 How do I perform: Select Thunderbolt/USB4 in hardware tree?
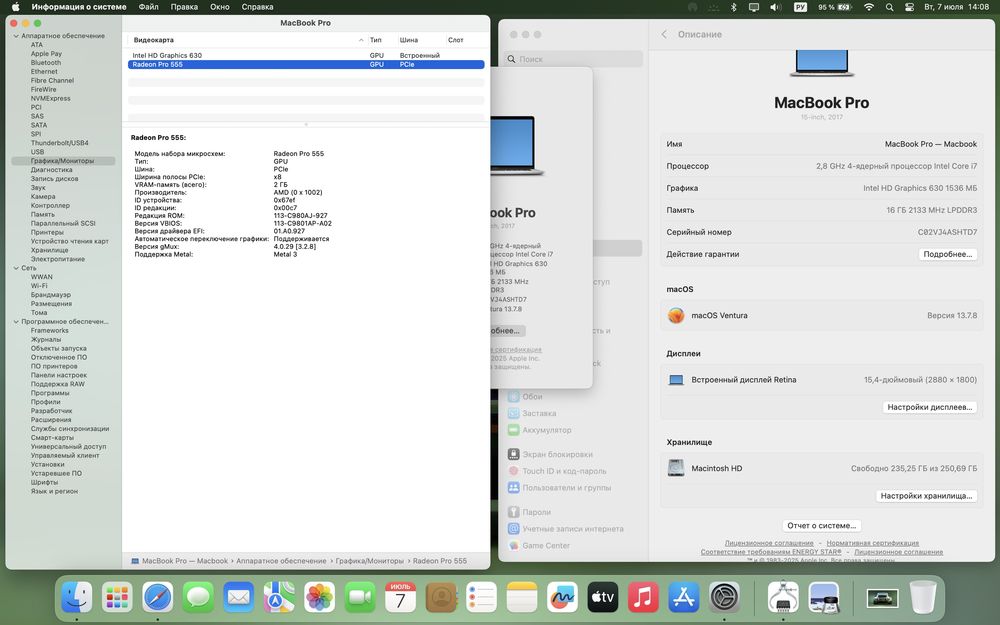click(x=59, y=143)
